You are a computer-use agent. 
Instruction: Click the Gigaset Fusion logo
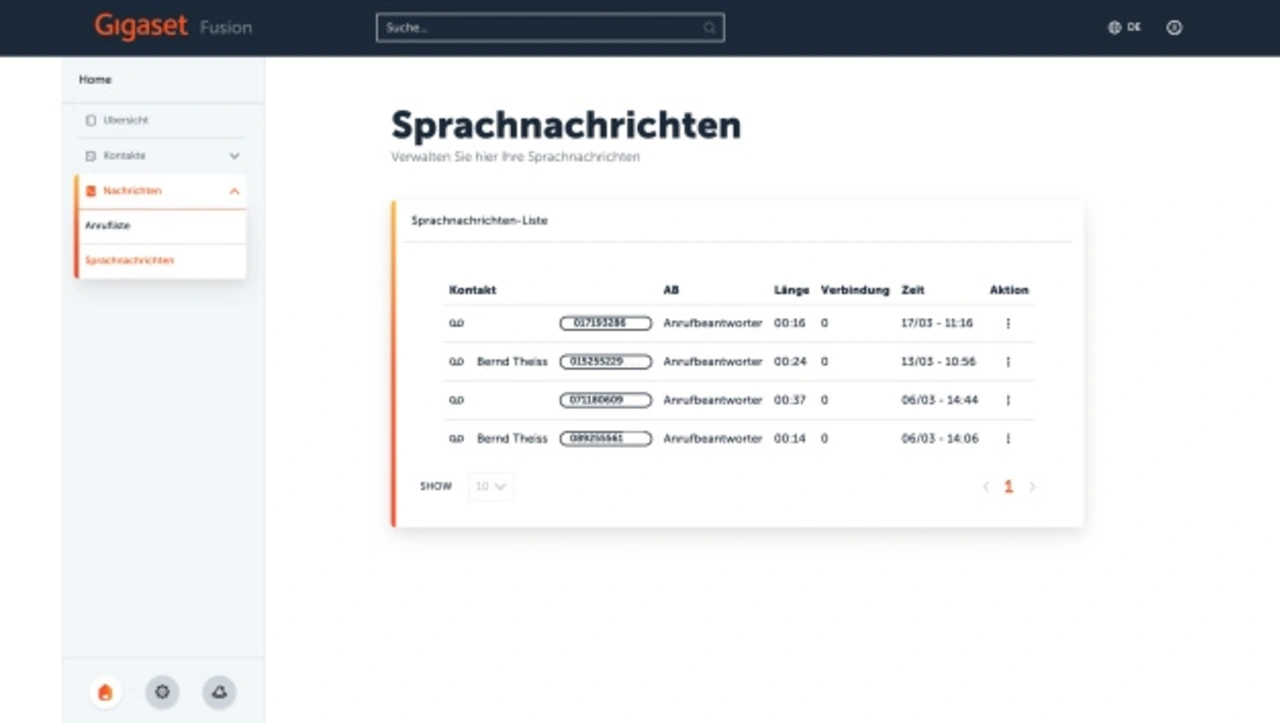(x=173, y=27)
